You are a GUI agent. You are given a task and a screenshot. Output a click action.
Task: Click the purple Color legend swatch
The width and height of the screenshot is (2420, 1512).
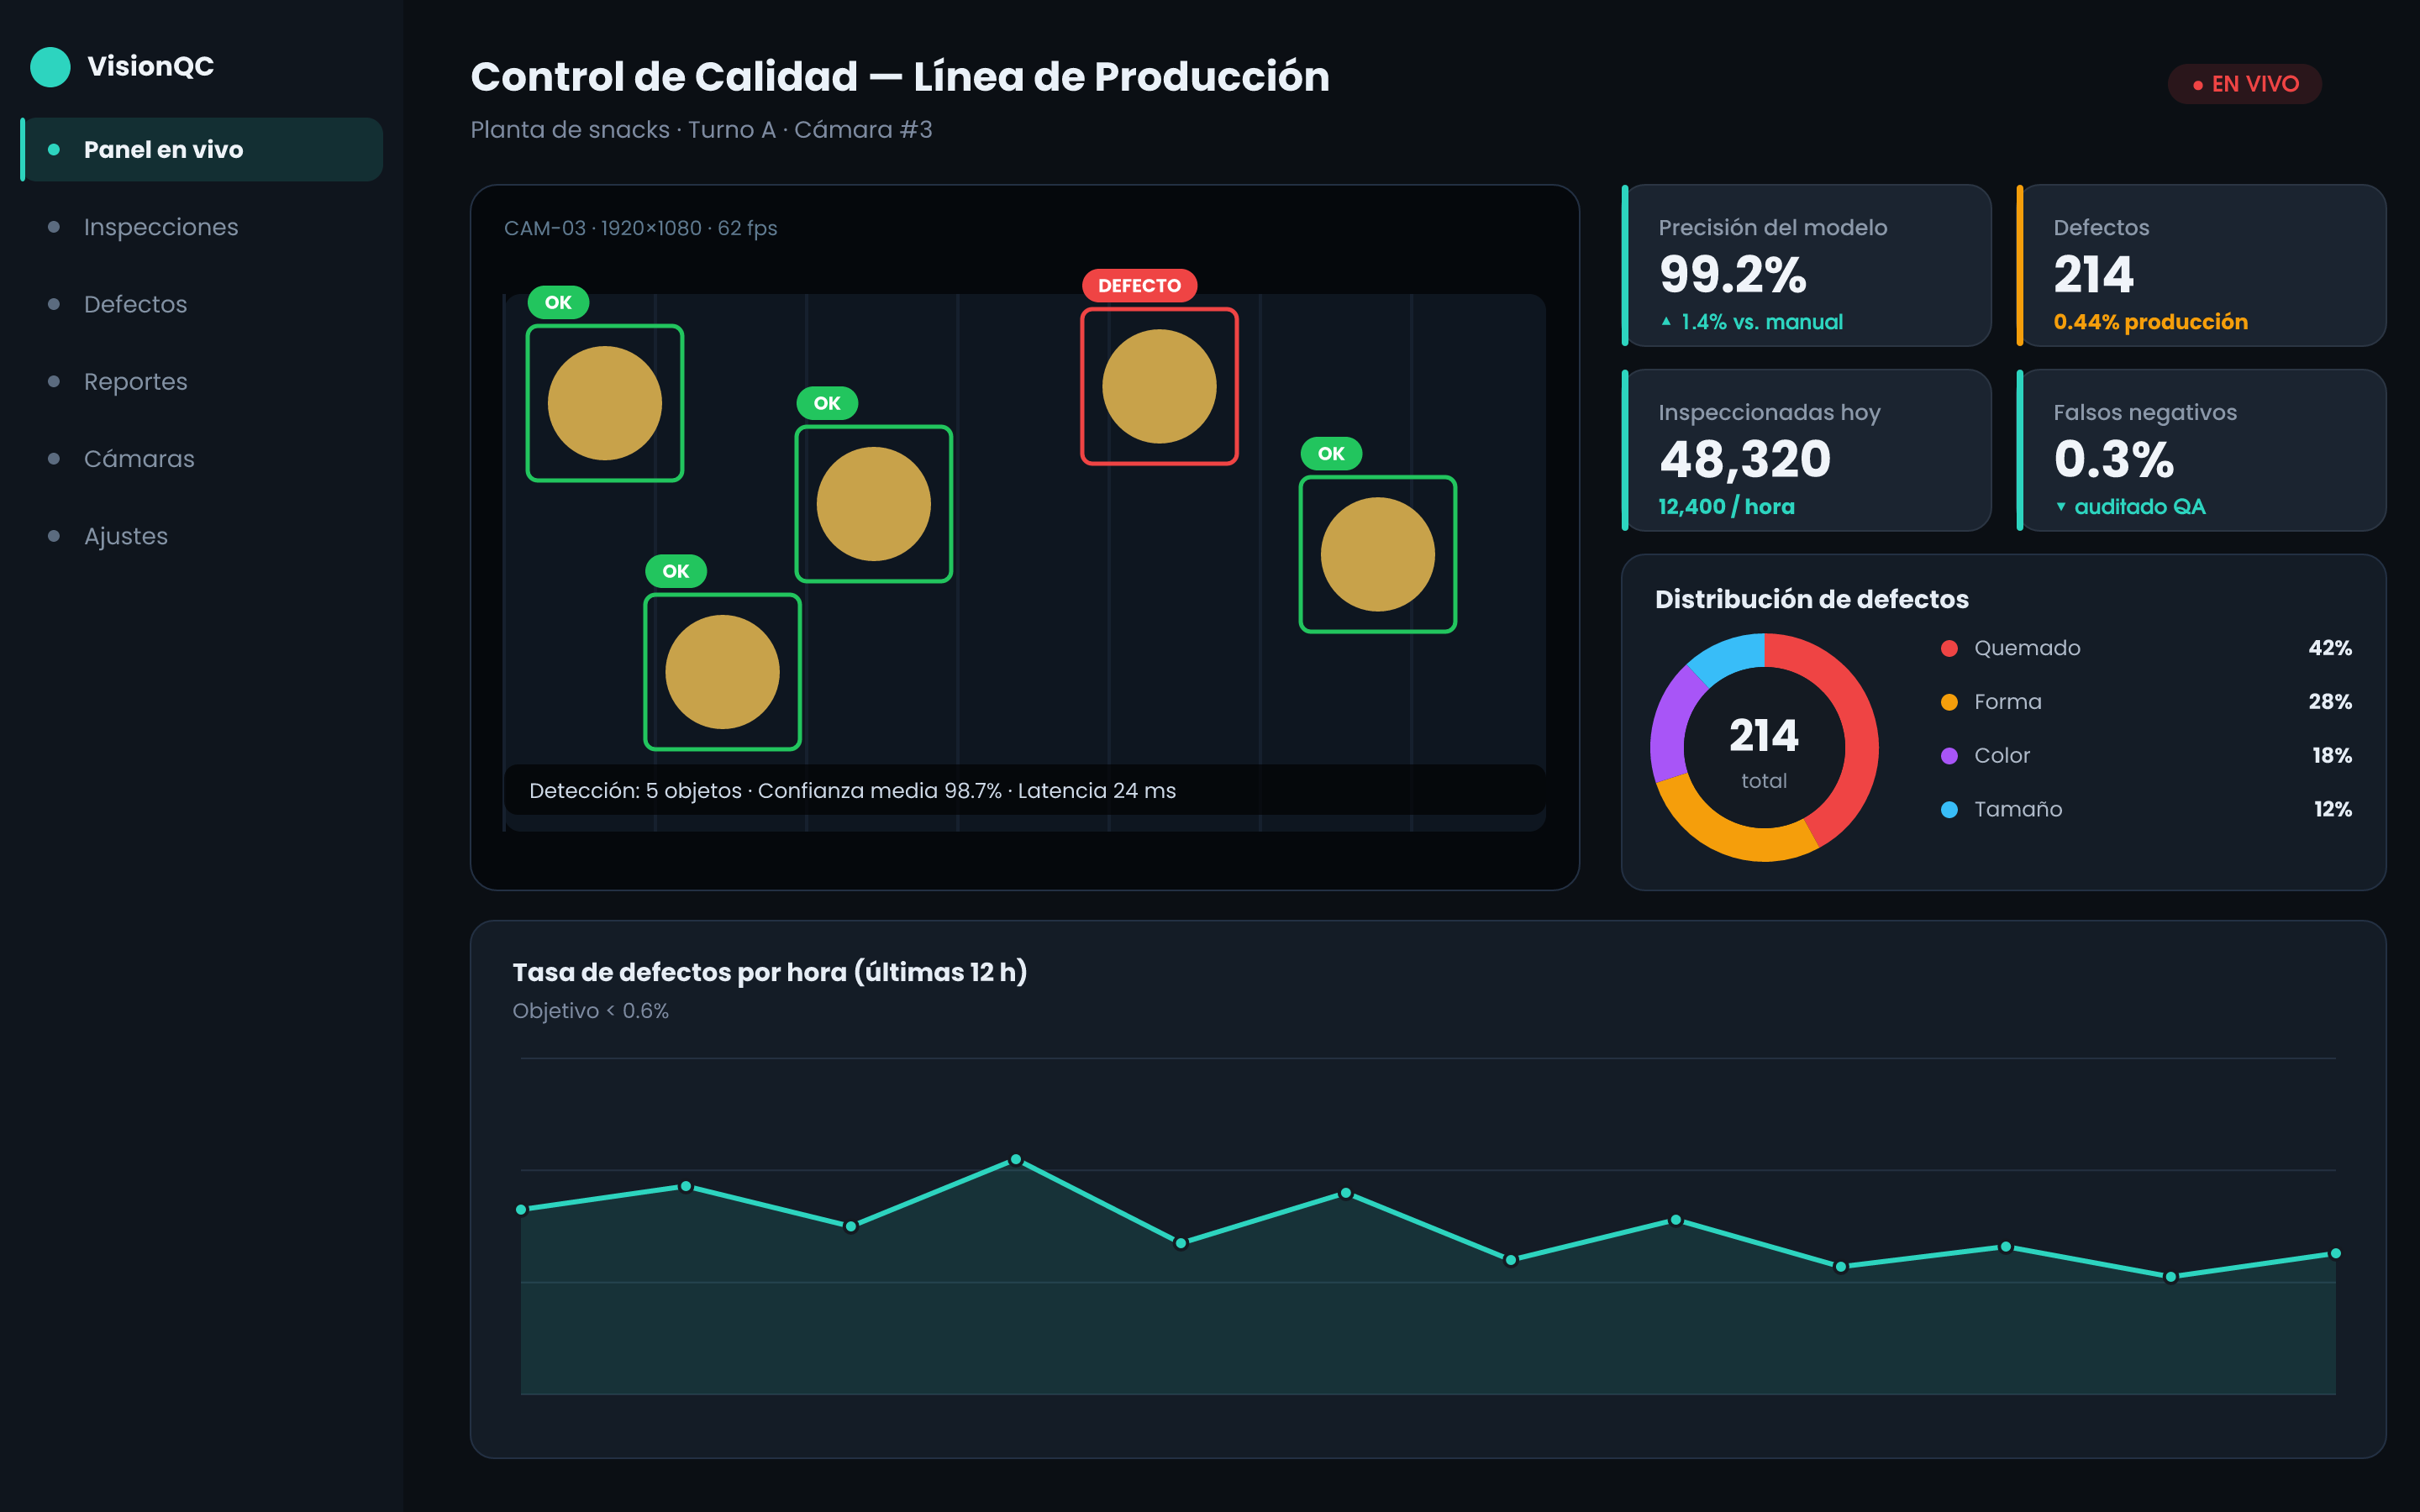1949,756
